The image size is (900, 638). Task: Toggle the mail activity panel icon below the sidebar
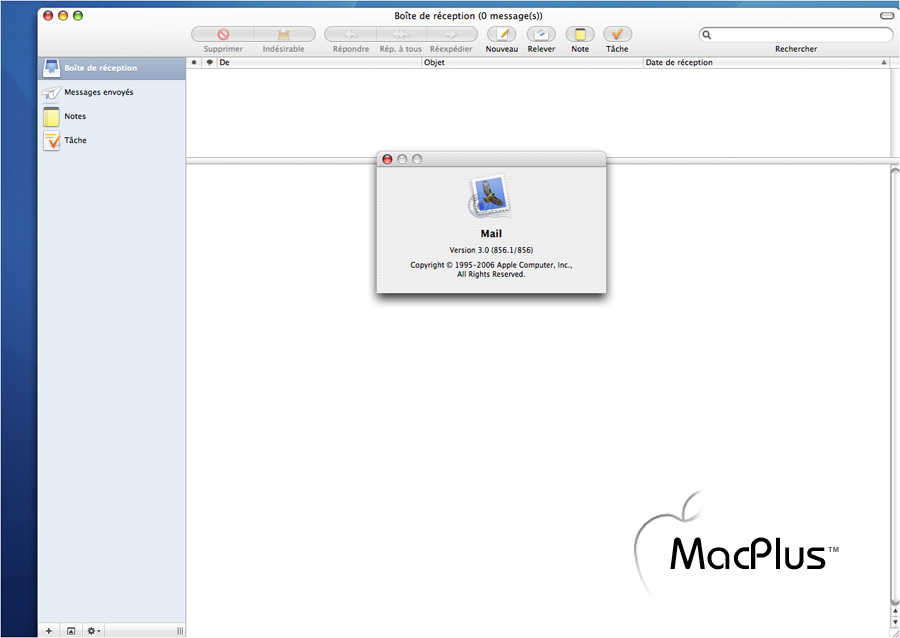pyautogui.click(x=71, y=631)
